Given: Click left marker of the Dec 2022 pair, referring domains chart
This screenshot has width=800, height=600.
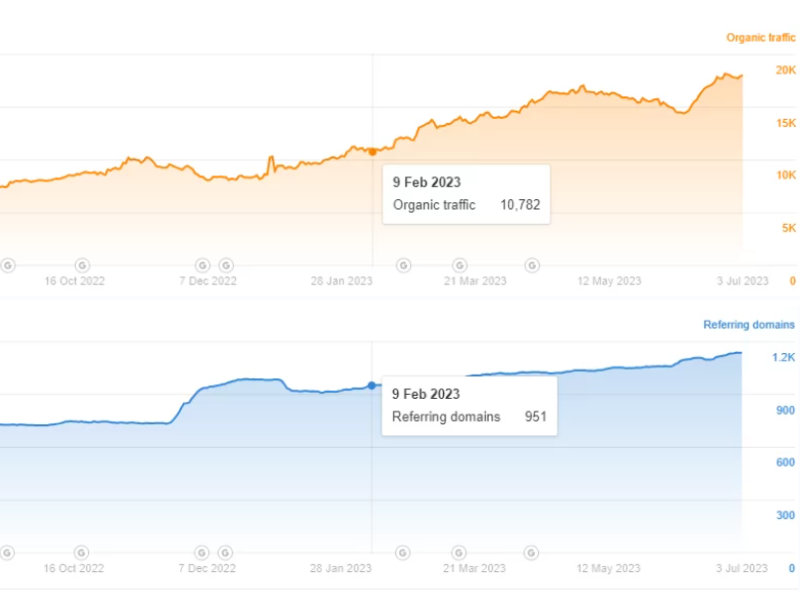Looking at the screenshot, I should [x=202, y=552].
